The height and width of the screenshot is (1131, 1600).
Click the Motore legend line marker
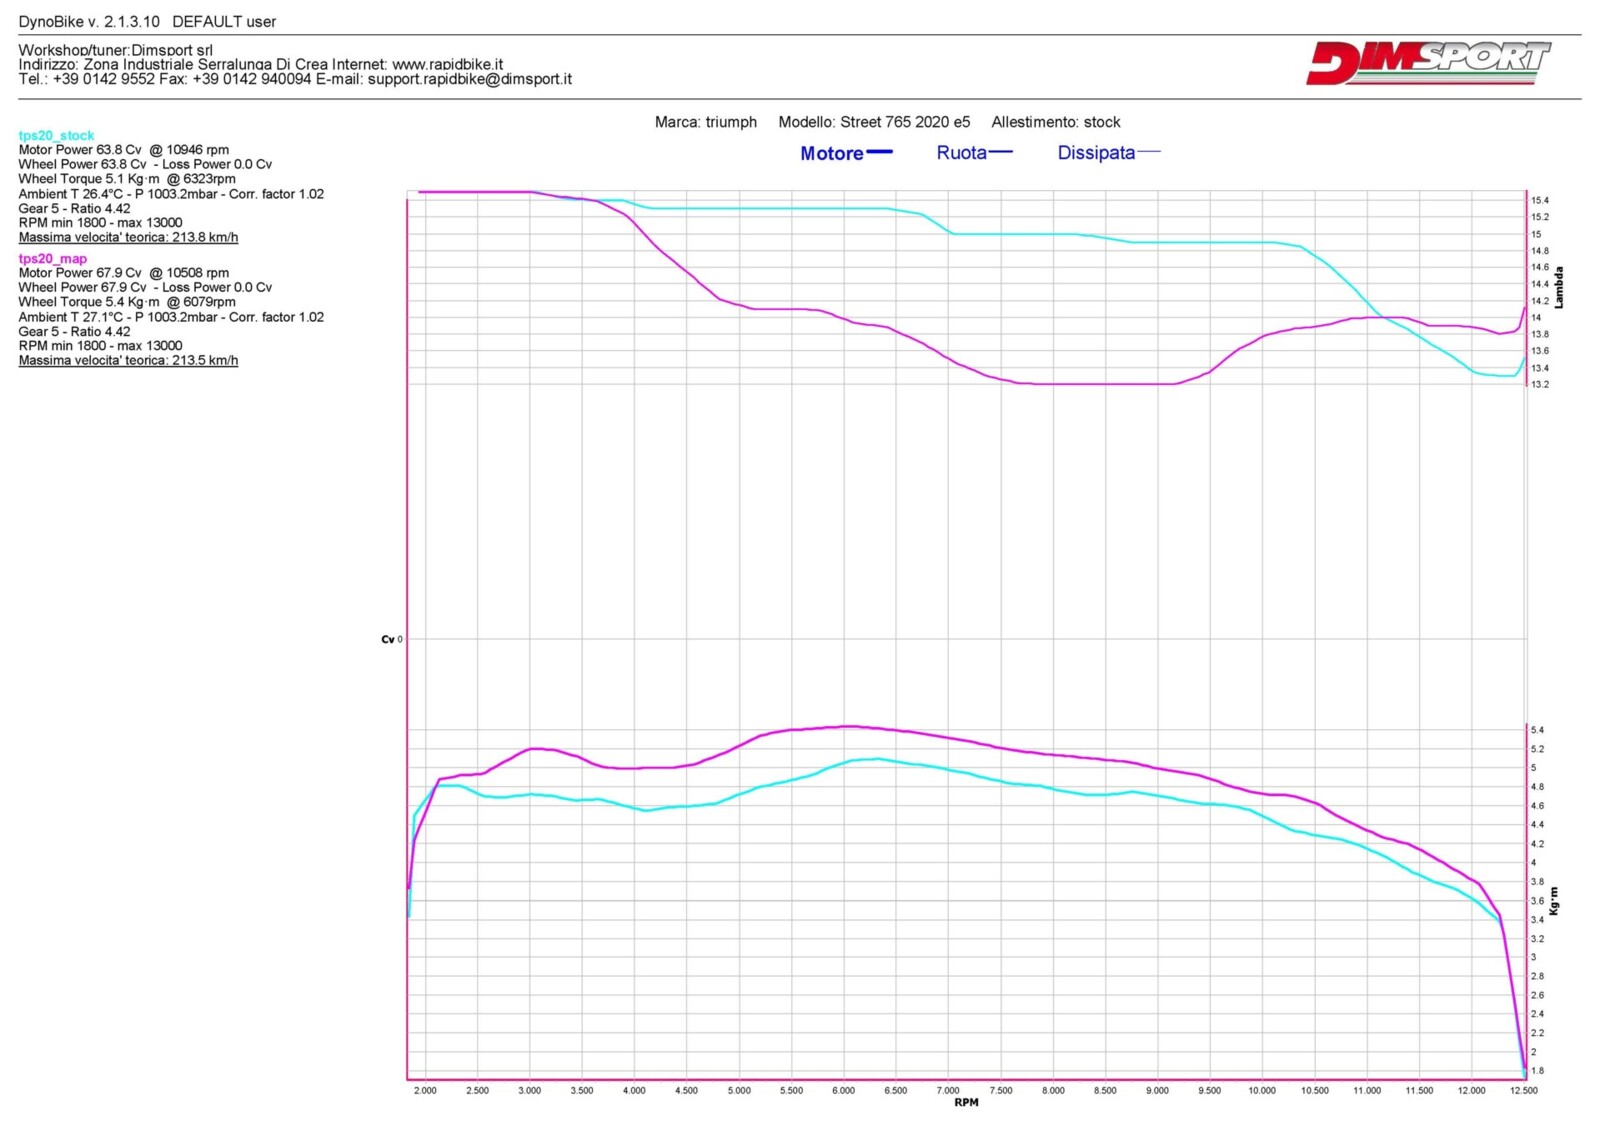coord(879,153)
